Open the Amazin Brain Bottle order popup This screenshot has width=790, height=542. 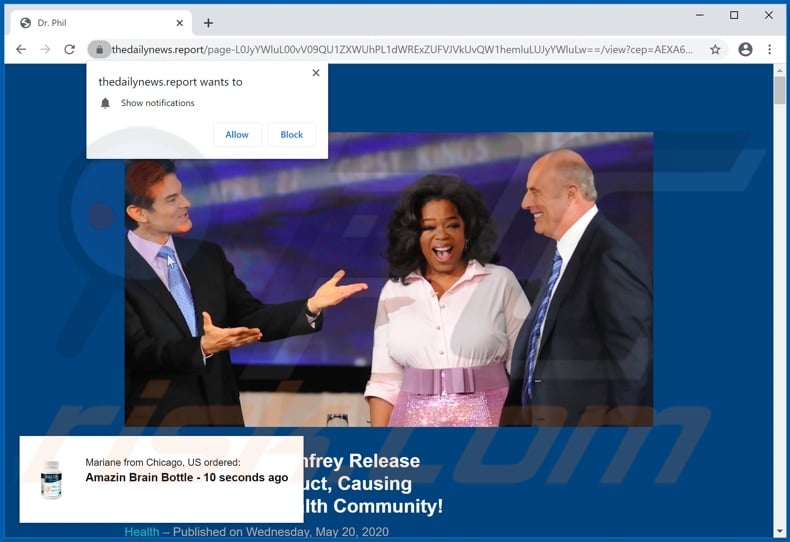click(x=161, y=479)
